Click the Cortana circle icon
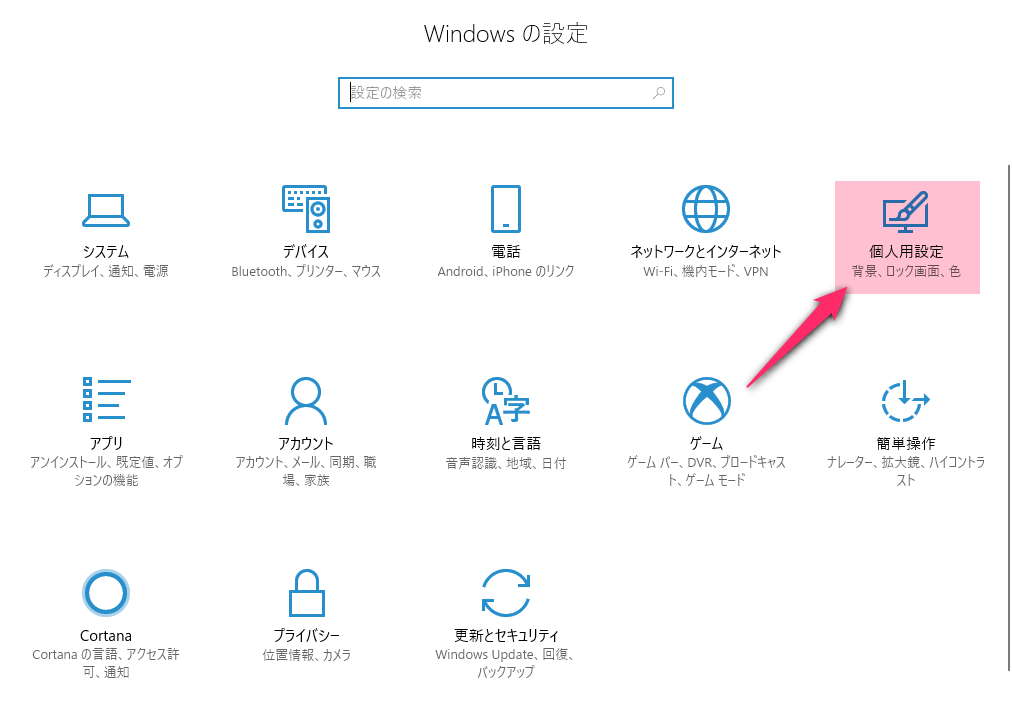This screenshot has height=710, width=1012. click(x=106, y=593)
